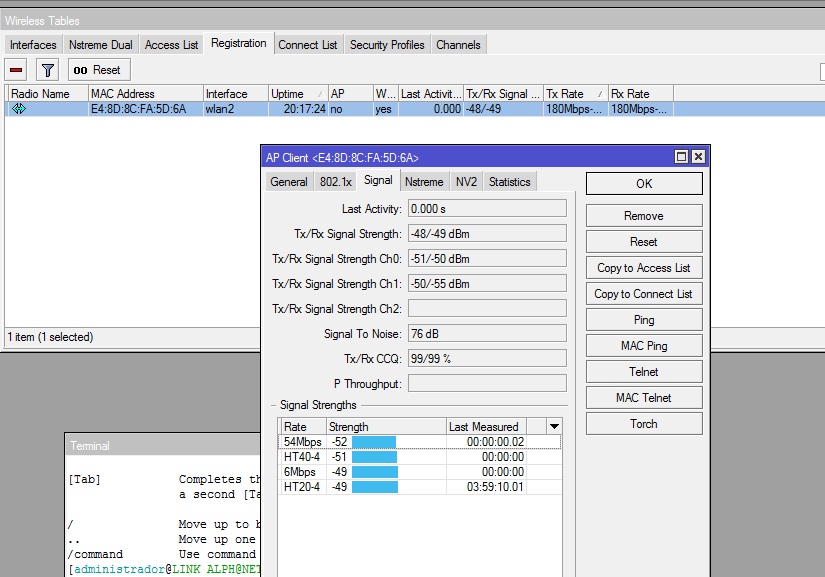This screenshot has width=825, height=577.
Task: Switch to the Access List tab
Action: [x=171, y=45]
